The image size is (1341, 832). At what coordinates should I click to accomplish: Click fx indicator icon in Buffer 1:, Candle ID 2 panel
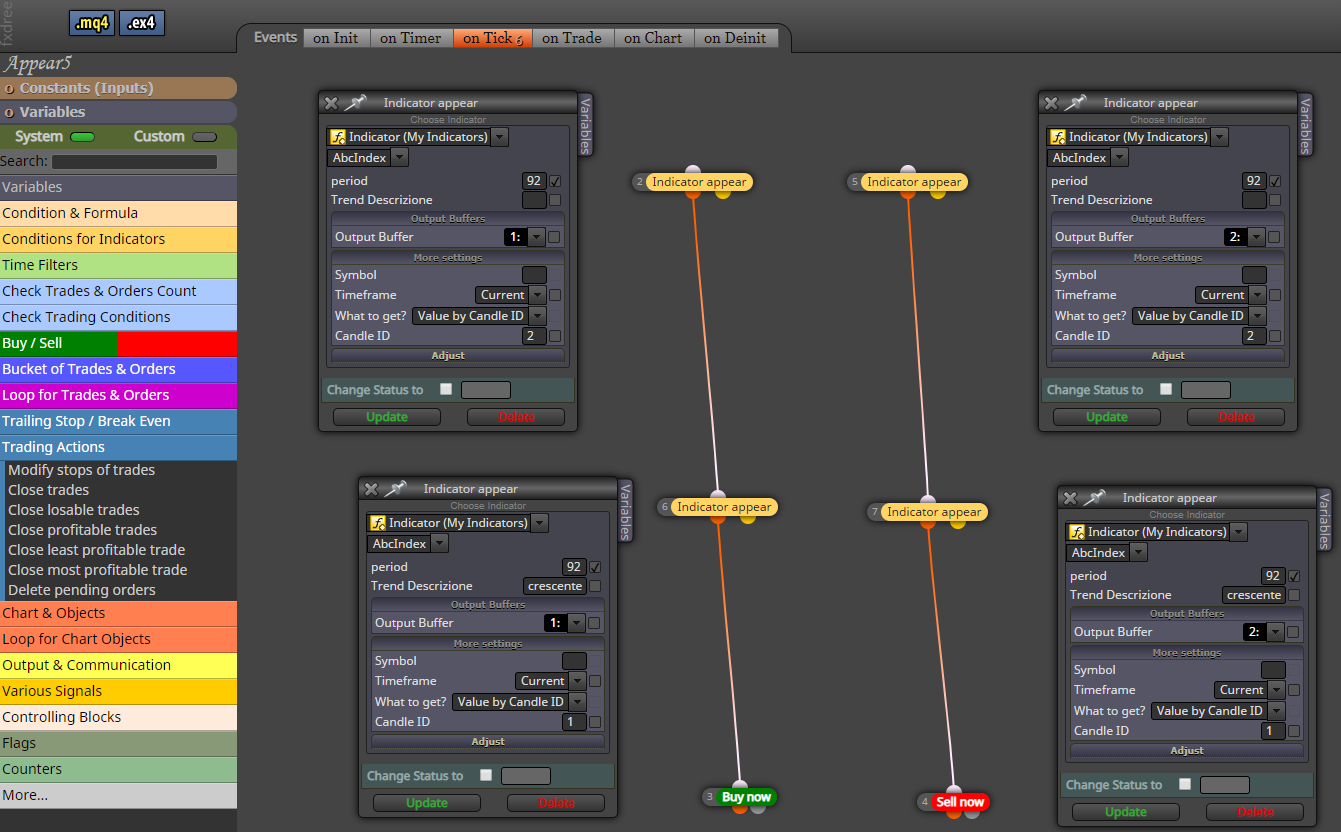[x=338, y=137]
